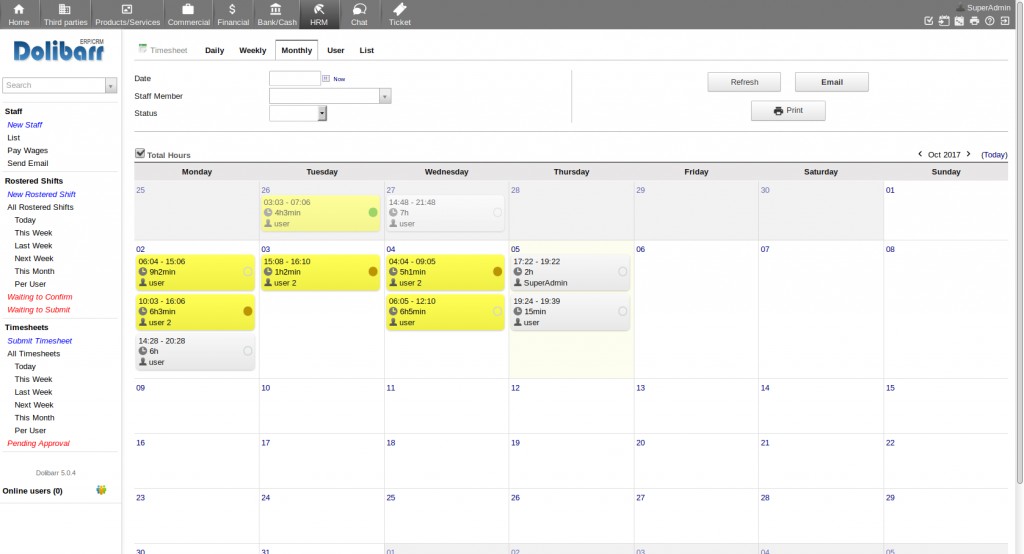Open Waiting to Confirm link
The image size is (1024, 554).
coord(40,297)
